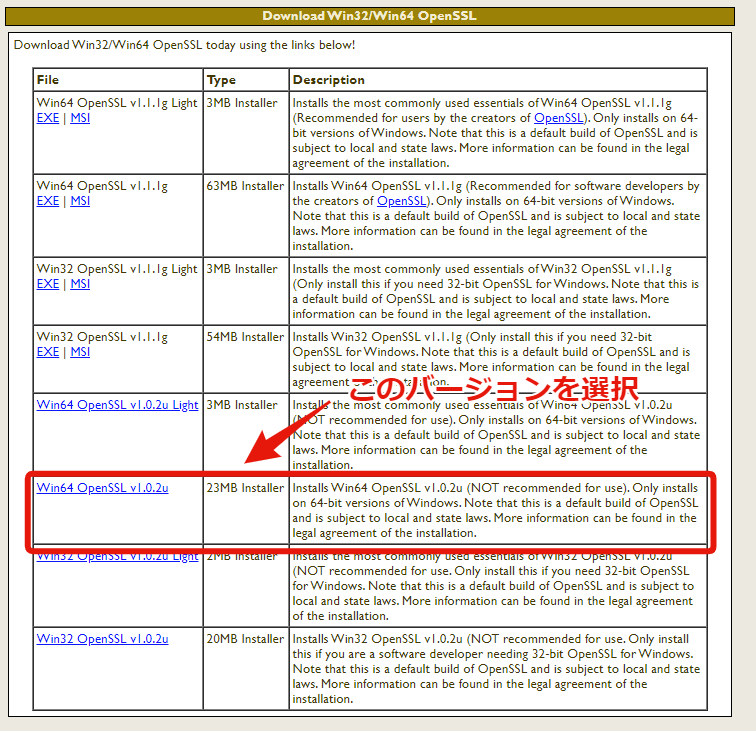Open the Win64 OpenSSL v1.0.2u download link
Viewport: 756px width, 731px height.
[102, 487]
